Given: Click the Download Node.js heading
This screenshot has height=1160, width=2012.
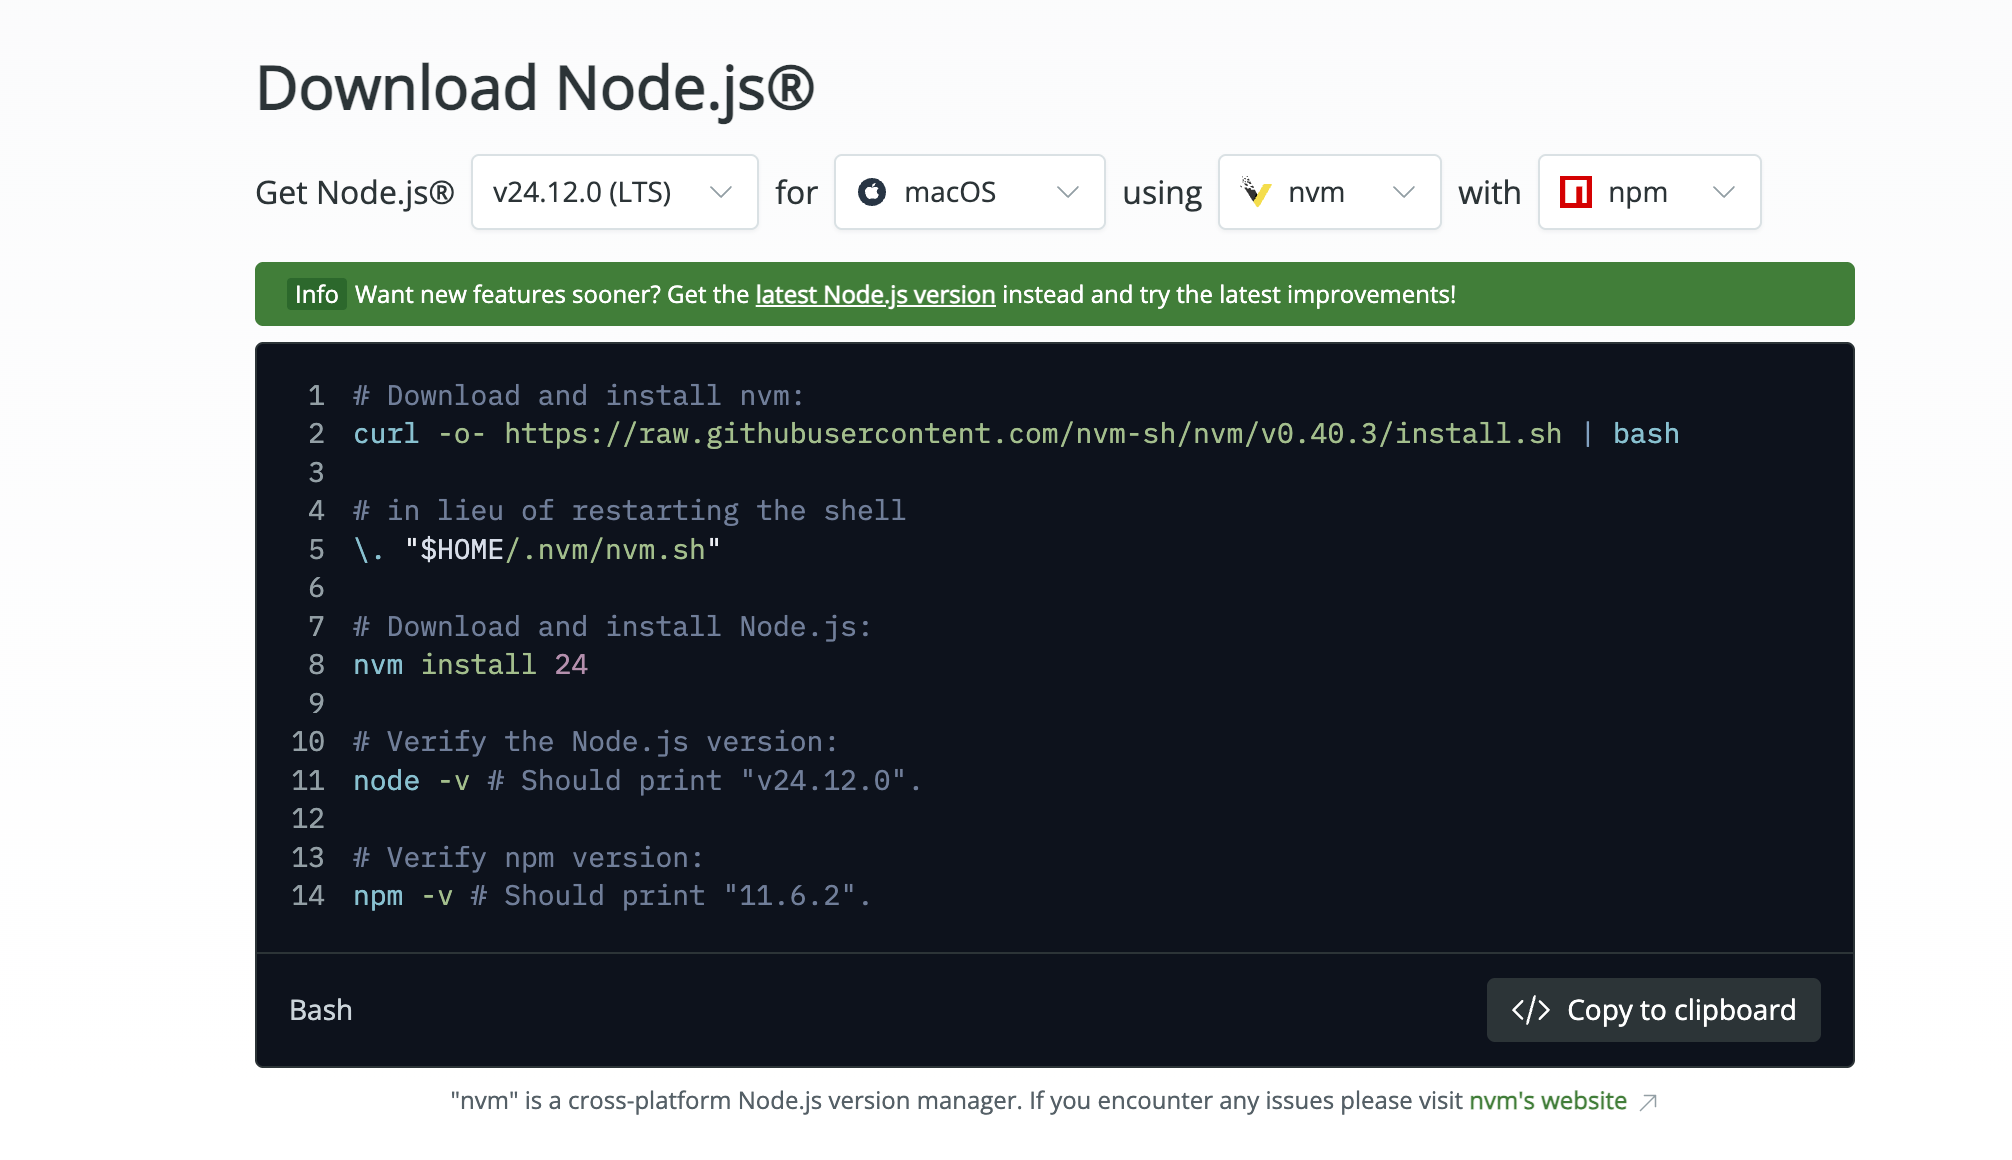Looking at the screenshot, I should point(535,88).
